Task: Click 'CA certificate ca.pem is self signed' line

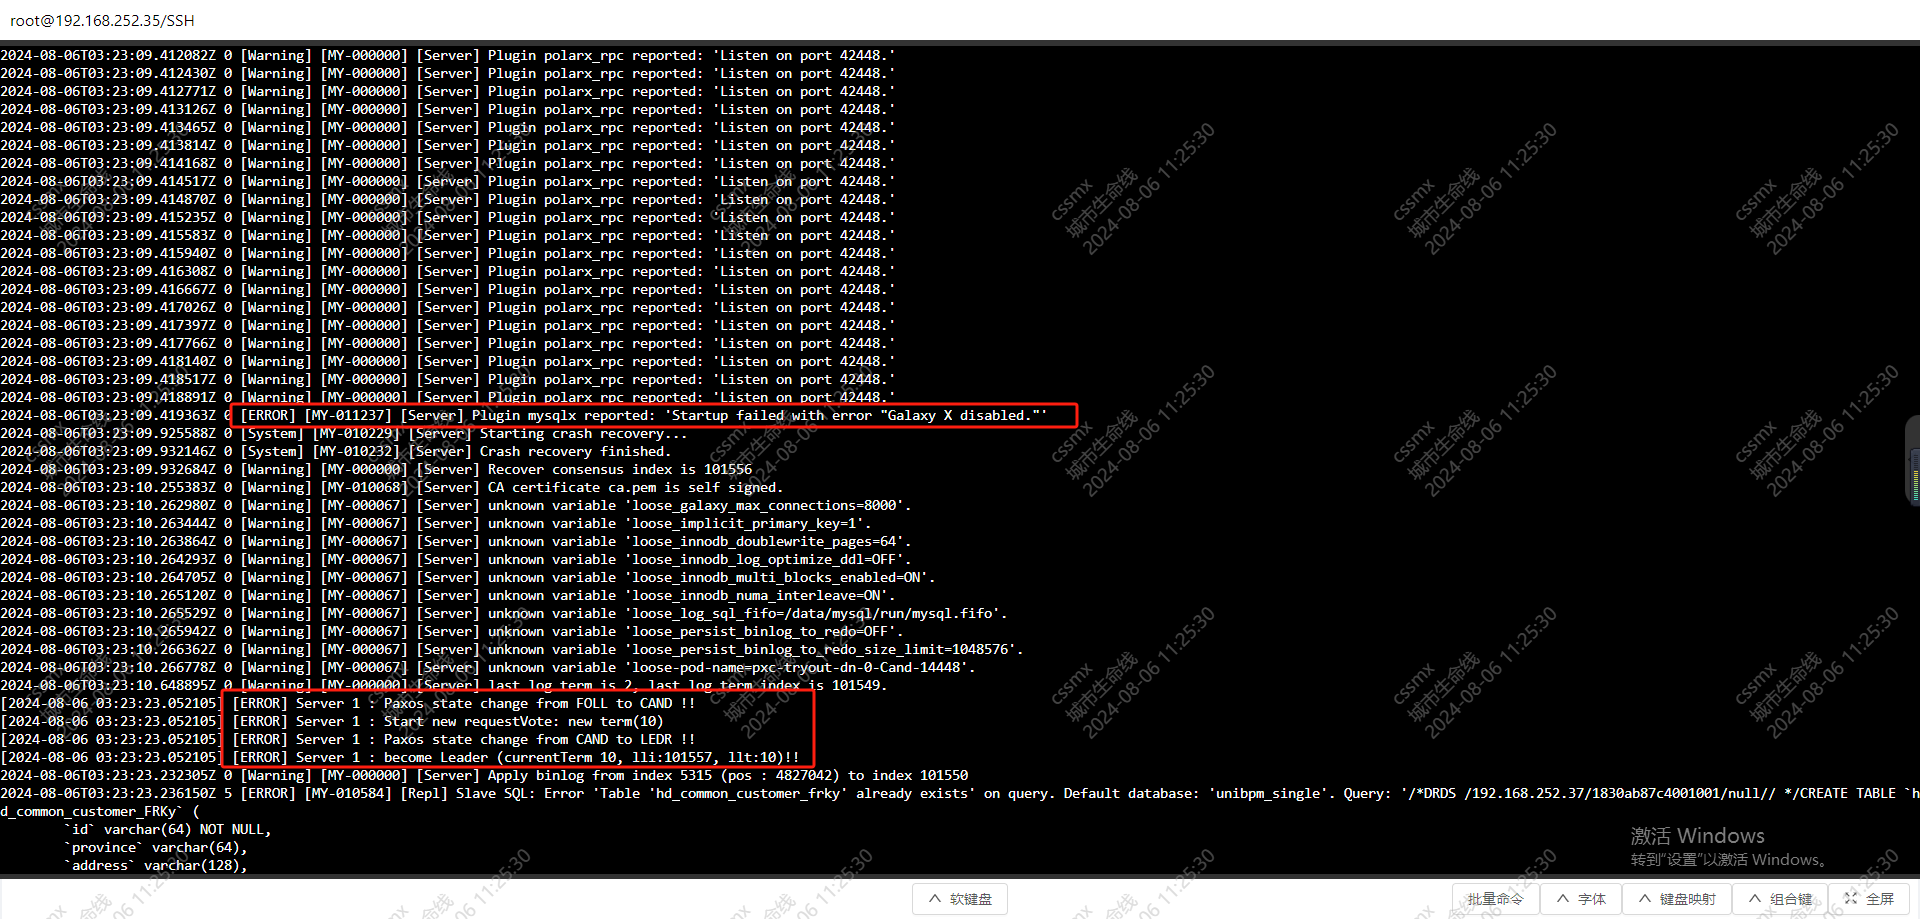Action: coord(392,488)
